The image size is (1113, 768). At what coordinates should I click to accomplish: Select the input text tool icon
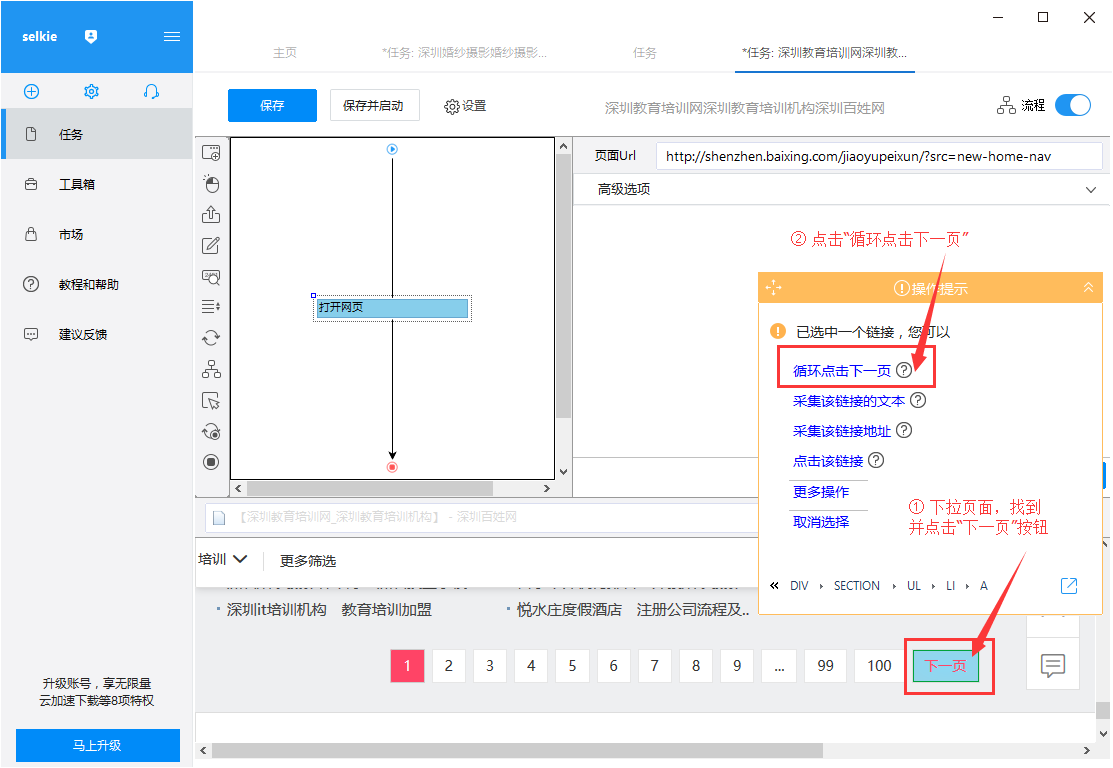[211, 246]
